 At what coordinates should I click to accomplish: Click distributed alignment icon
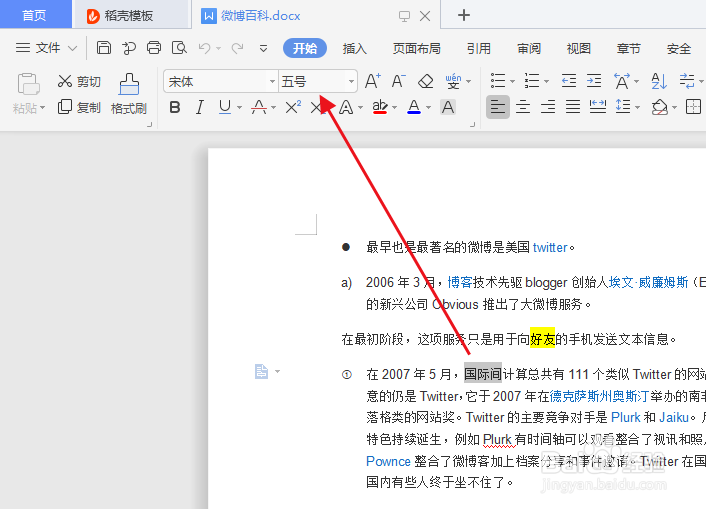(598, 107)
